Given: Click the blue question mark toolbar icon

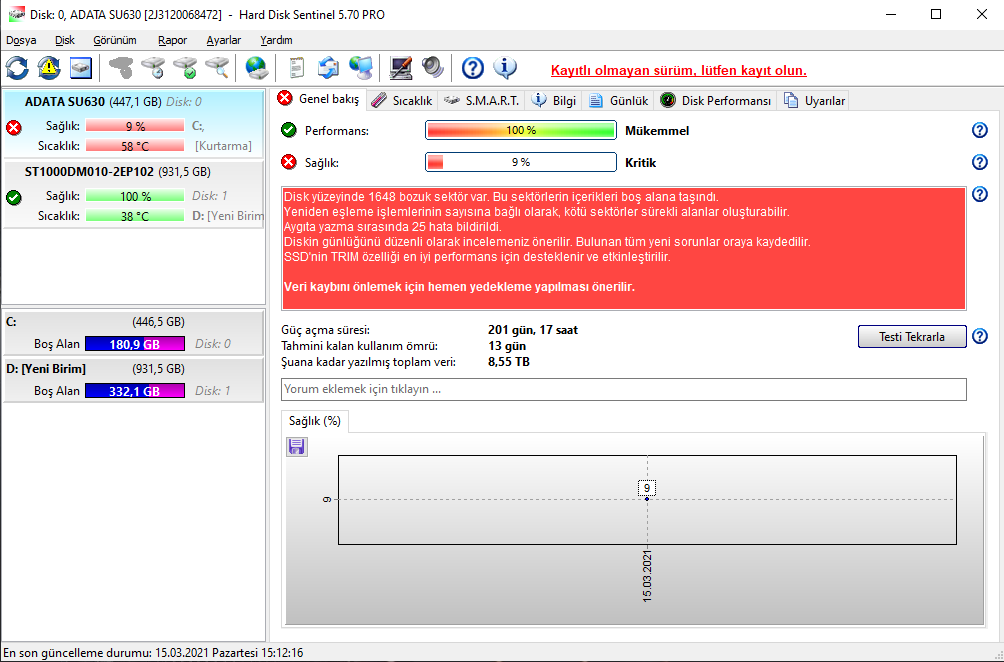Looking at the screenshot, I should tap(473, 68).
